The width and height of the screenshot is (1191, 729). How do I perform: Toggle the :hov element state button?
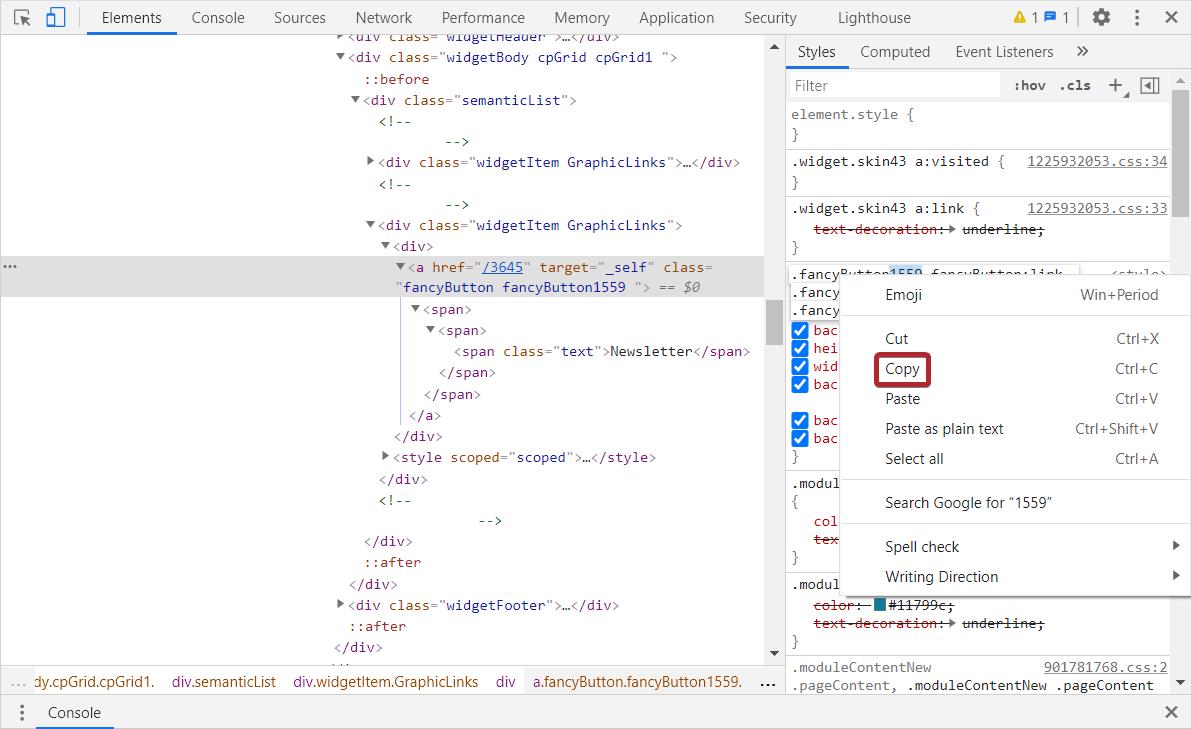click(x=1030, y=86)
